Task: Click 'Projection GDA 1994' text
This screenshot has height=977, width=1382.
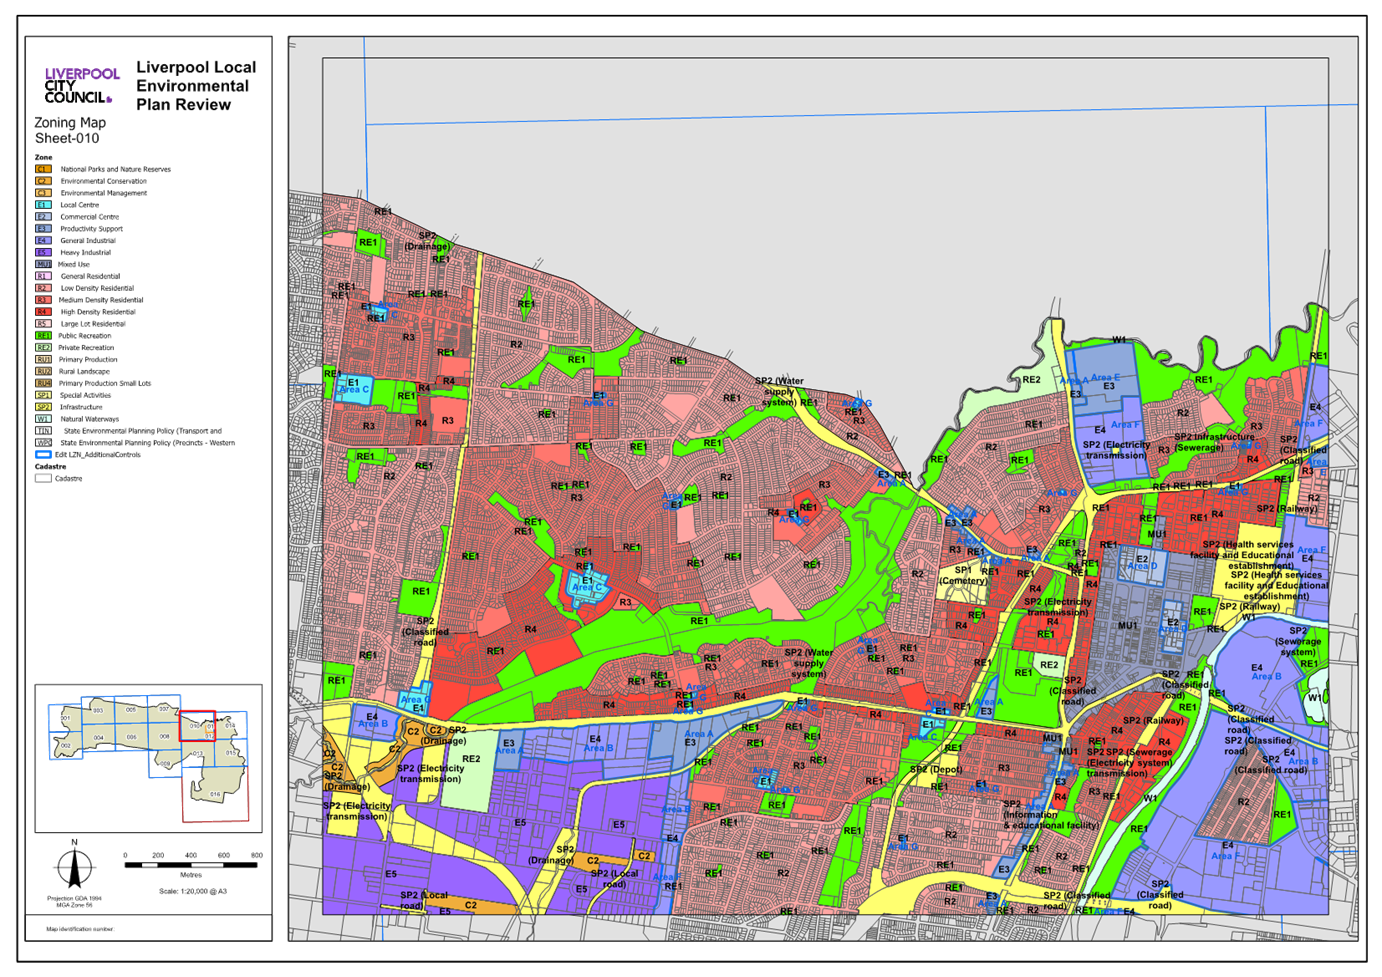Action: tap(74, 898)
